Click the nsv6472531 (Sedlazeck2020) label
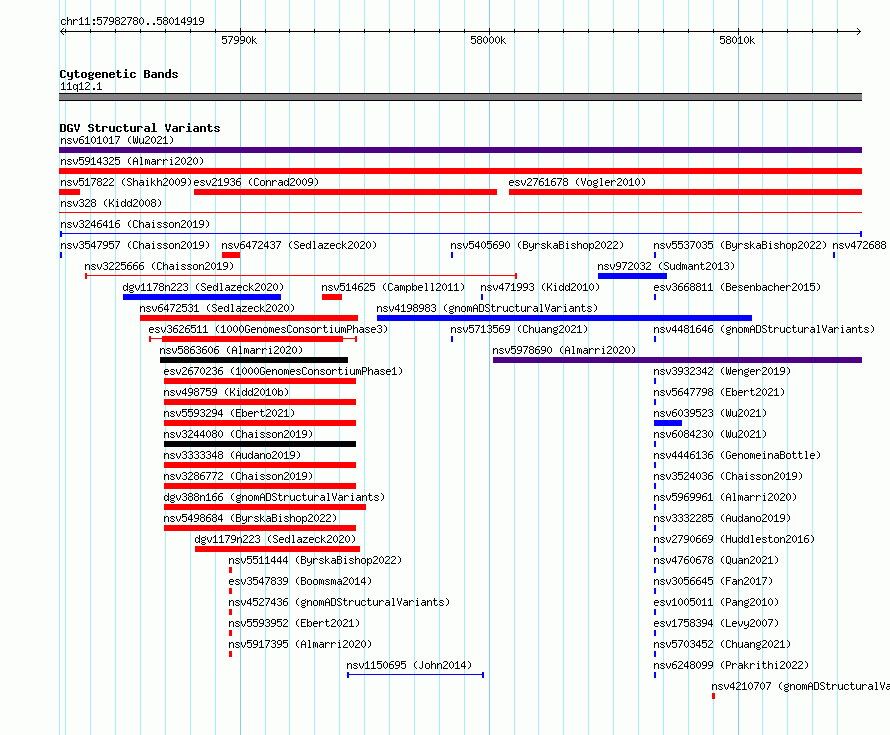890x735 pixels. (x=217, y=308)
